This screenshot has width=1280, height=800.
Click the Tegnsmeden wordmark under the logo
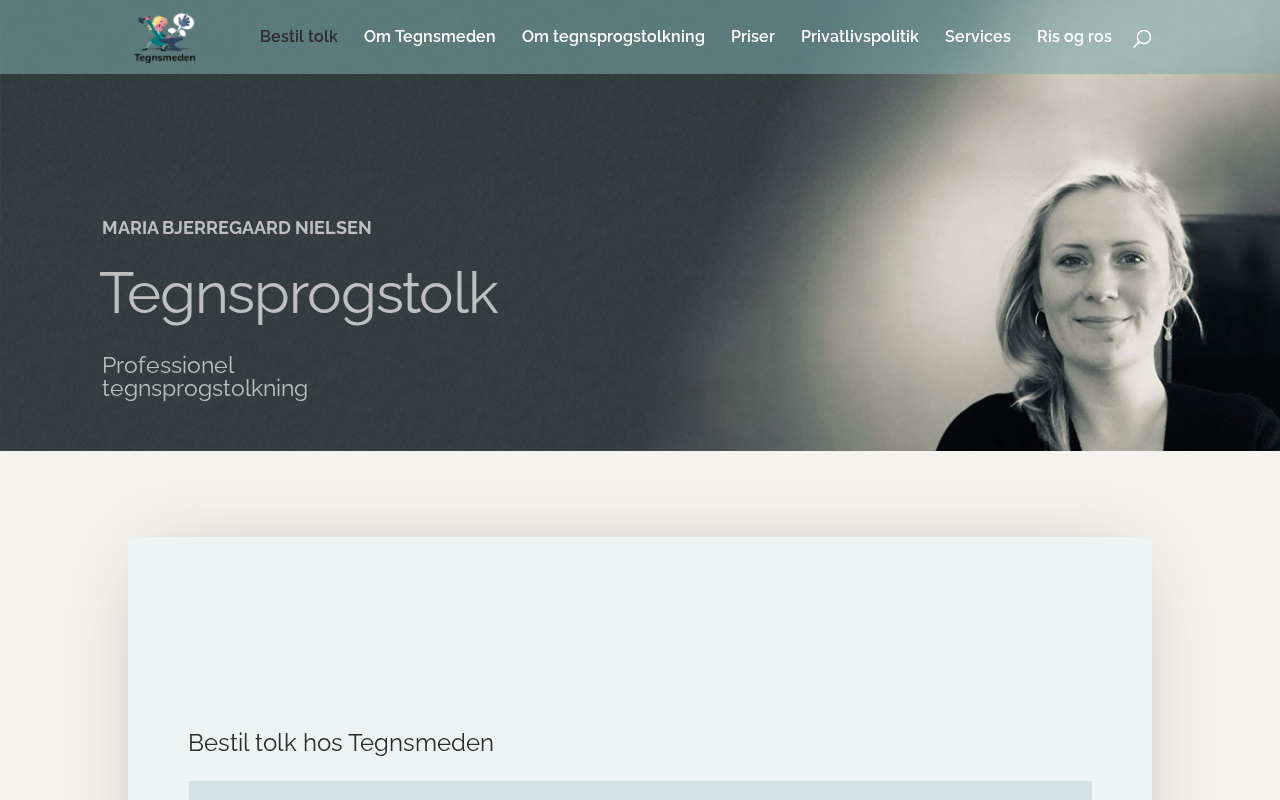point(165,58)
